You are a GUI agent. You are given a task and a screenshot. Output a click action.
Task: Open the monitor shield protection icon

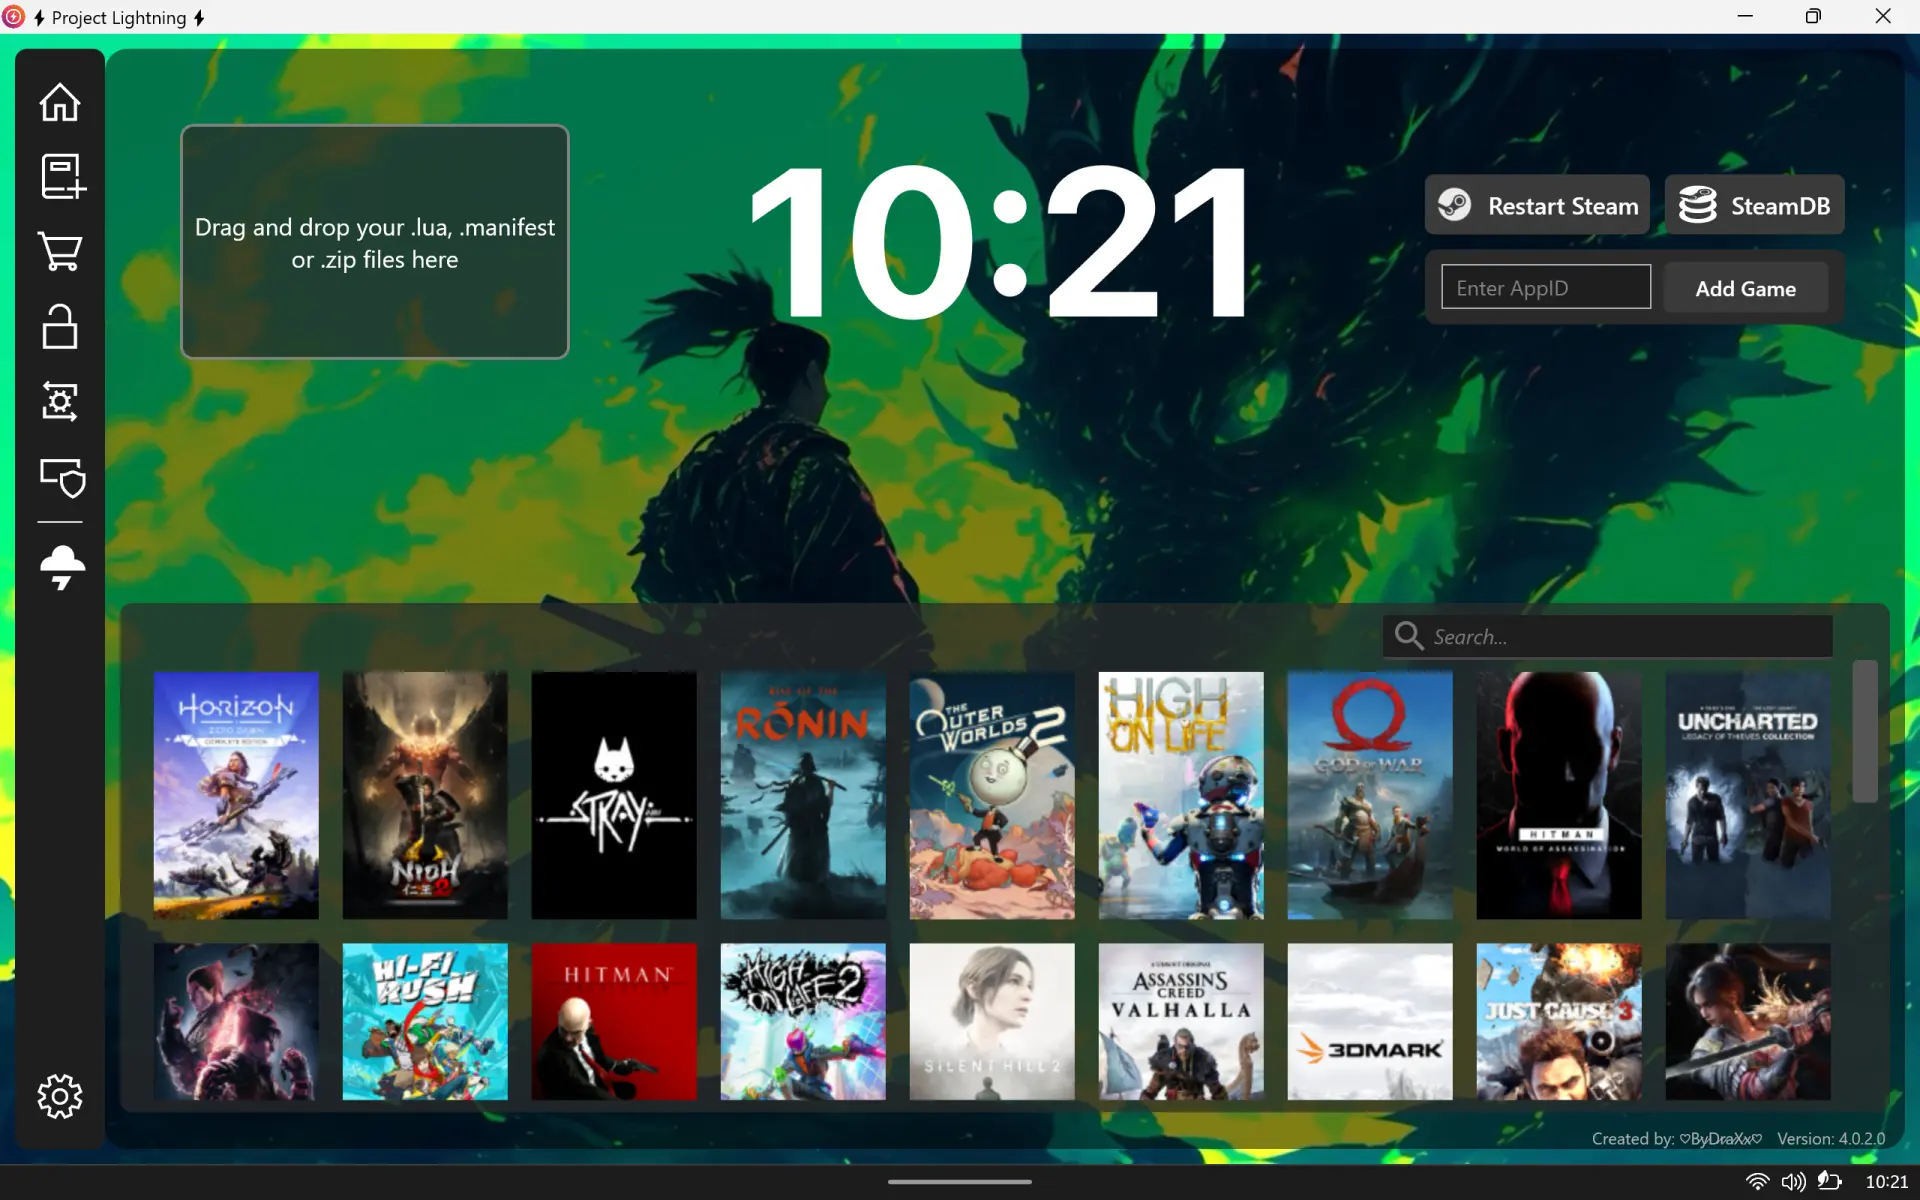[62, 477]
